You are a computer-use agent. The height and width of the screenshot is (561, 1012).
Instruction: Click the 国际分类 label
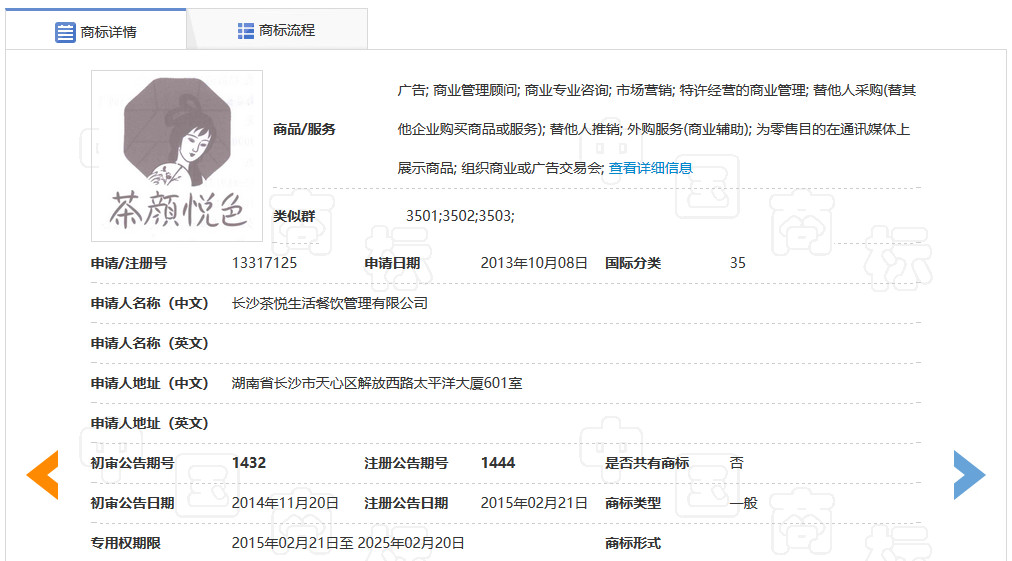[632, 263]
